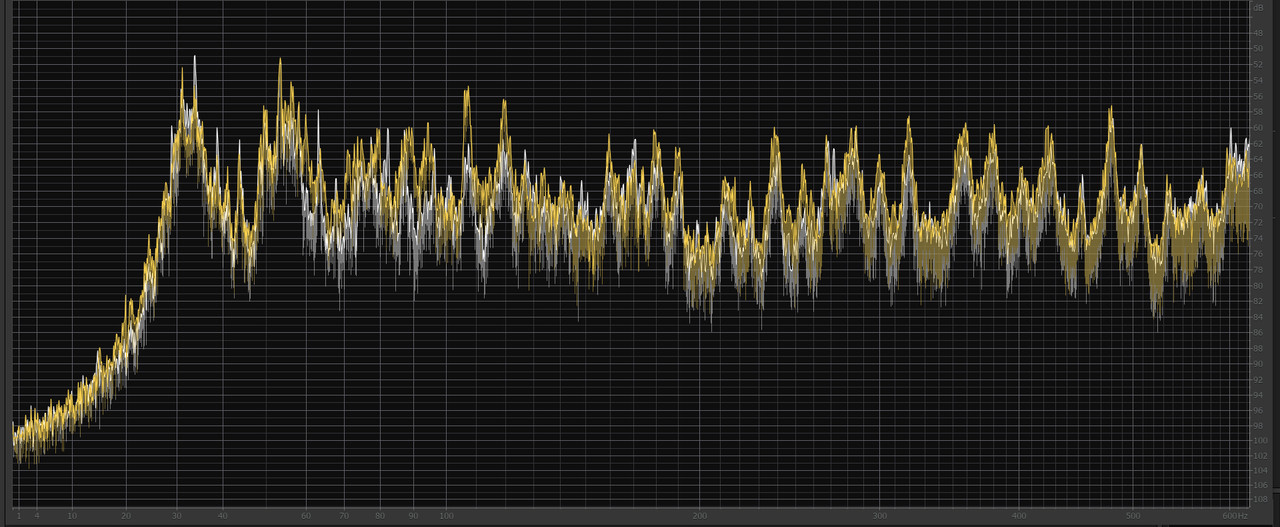Image resolution: width=1280 pixels, height=527 pixels.
Task: Click the 64 label on the dB scale
Action: [x=1257, y=159]
